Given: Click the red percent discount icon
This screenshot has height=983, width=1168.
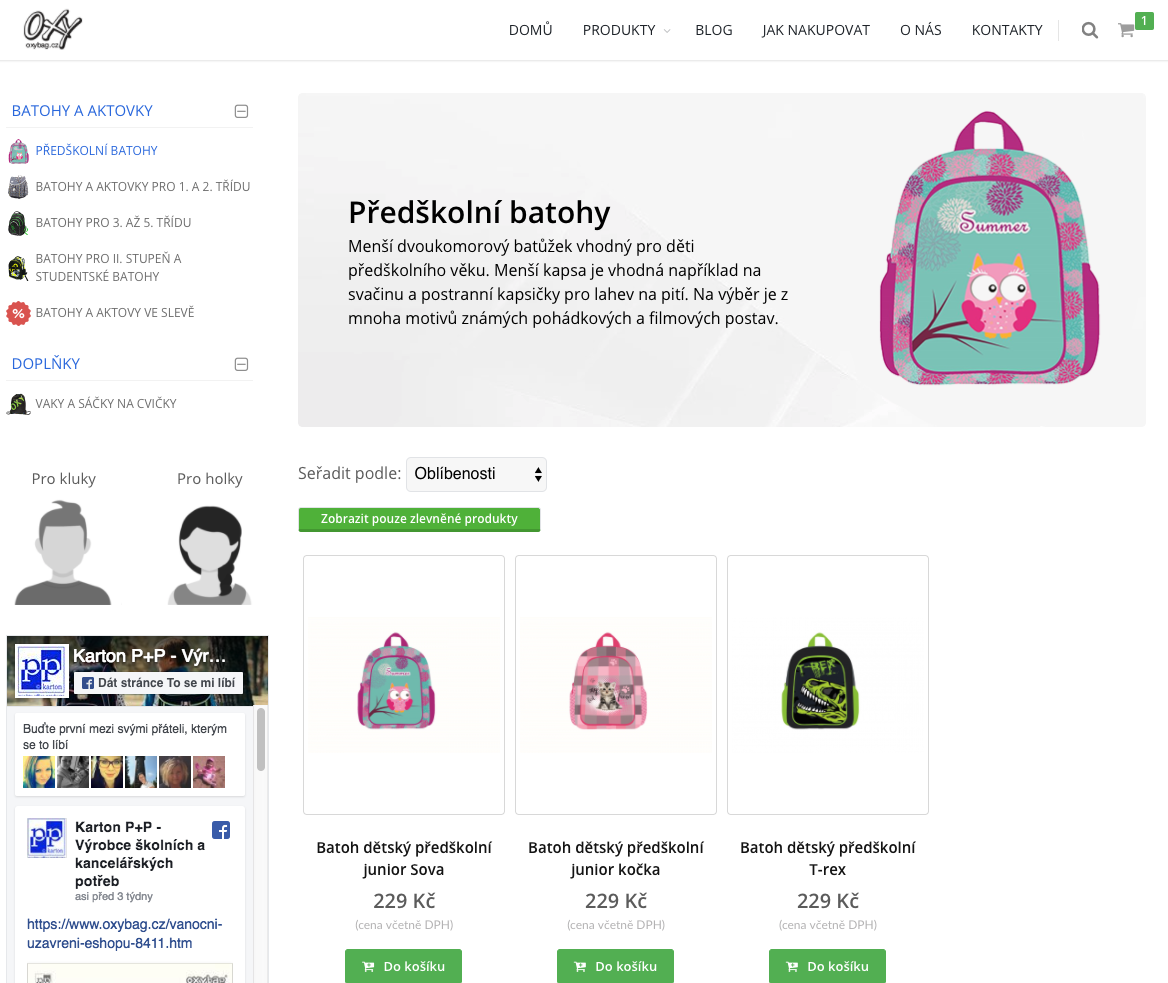Looking at the screenshot, I should pos(18,314).
